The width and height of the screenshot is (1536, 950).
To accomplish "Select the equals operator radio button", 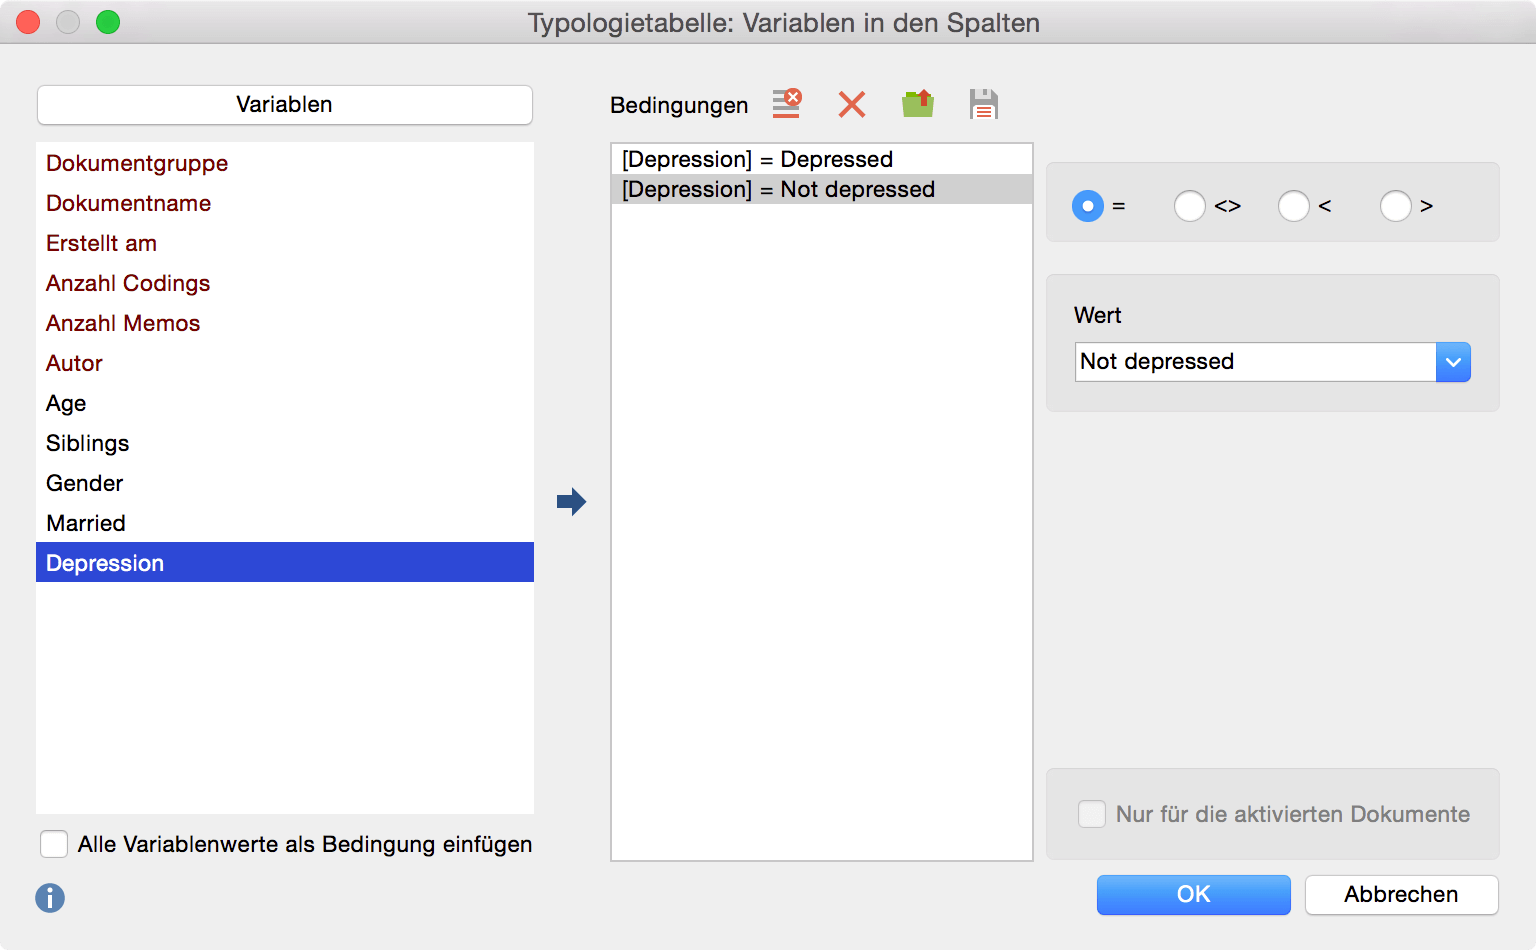I will 1088,206.
